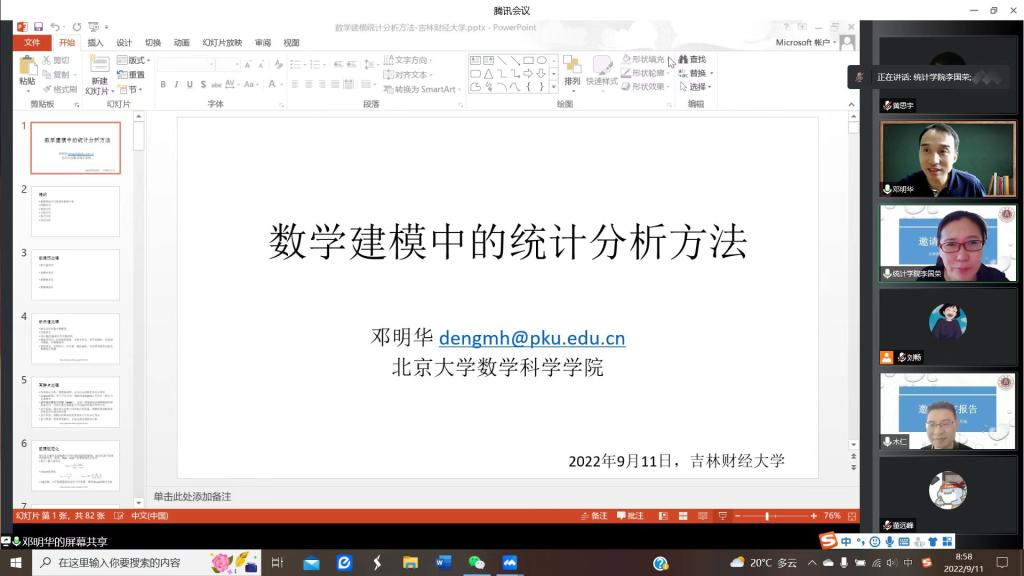Expand the Layout (版式) dropdown

[136, 60]
